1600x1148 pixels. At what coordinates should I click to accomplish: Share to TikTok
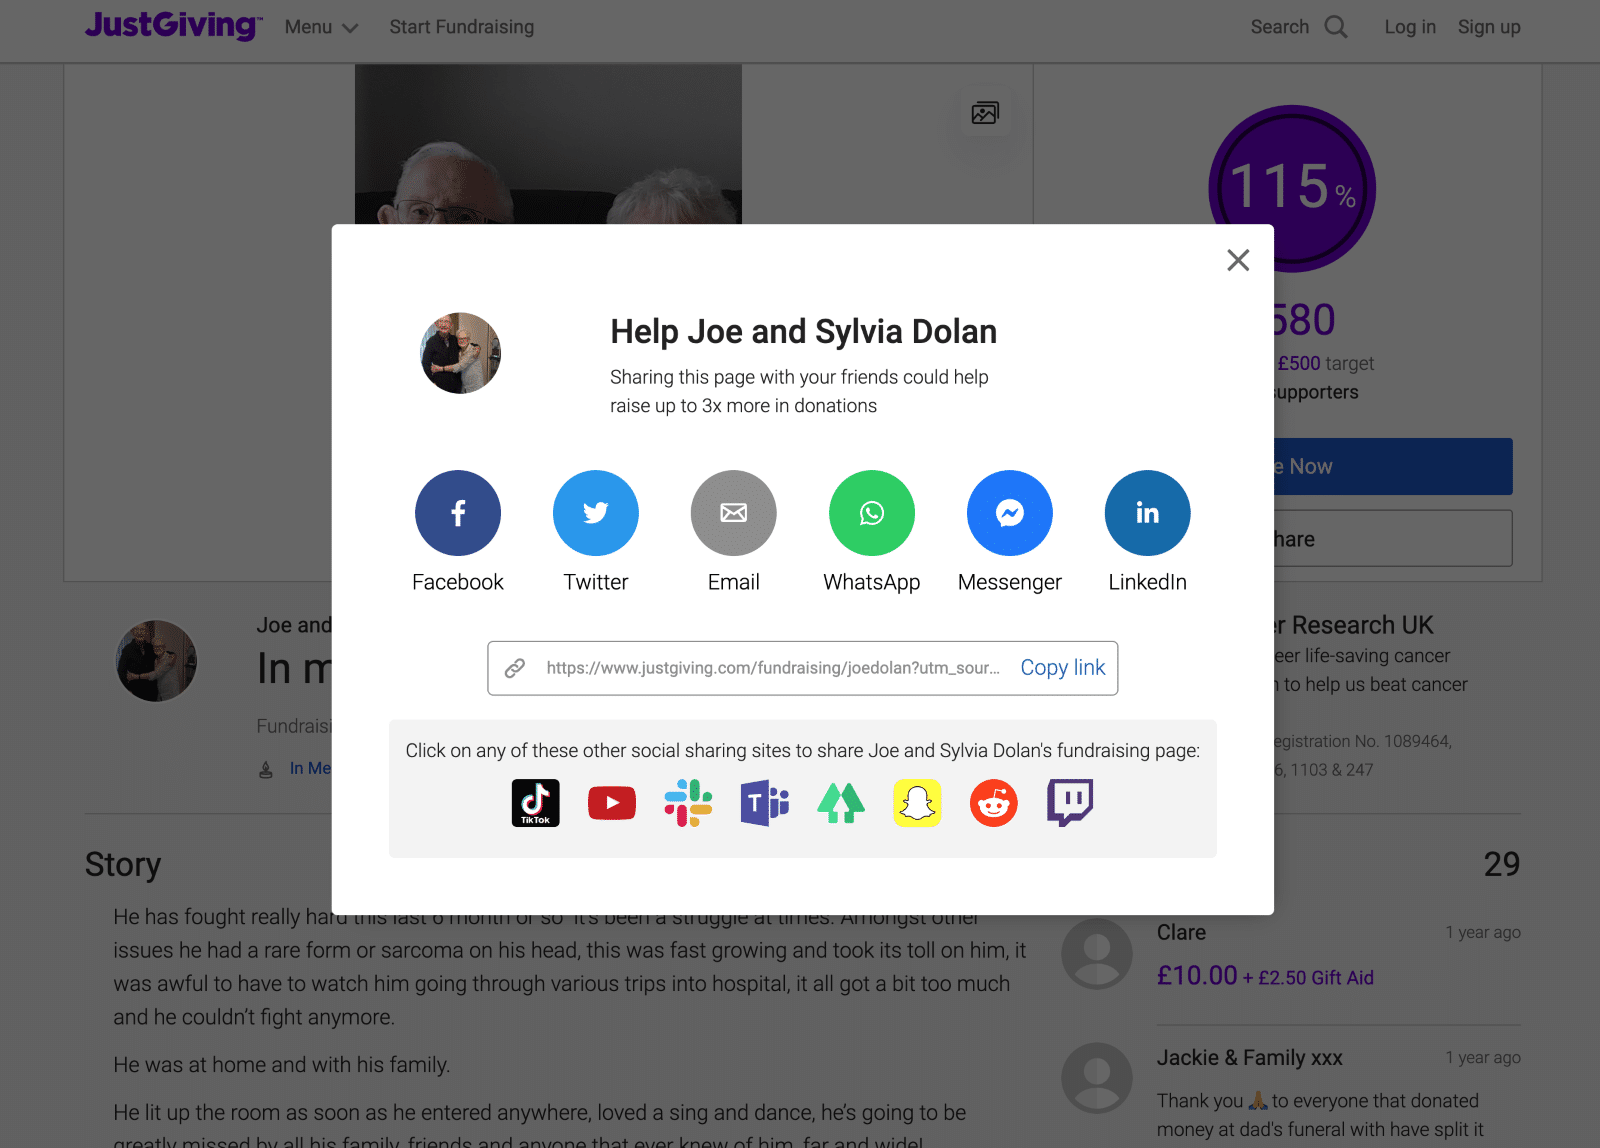pos(535,803)
